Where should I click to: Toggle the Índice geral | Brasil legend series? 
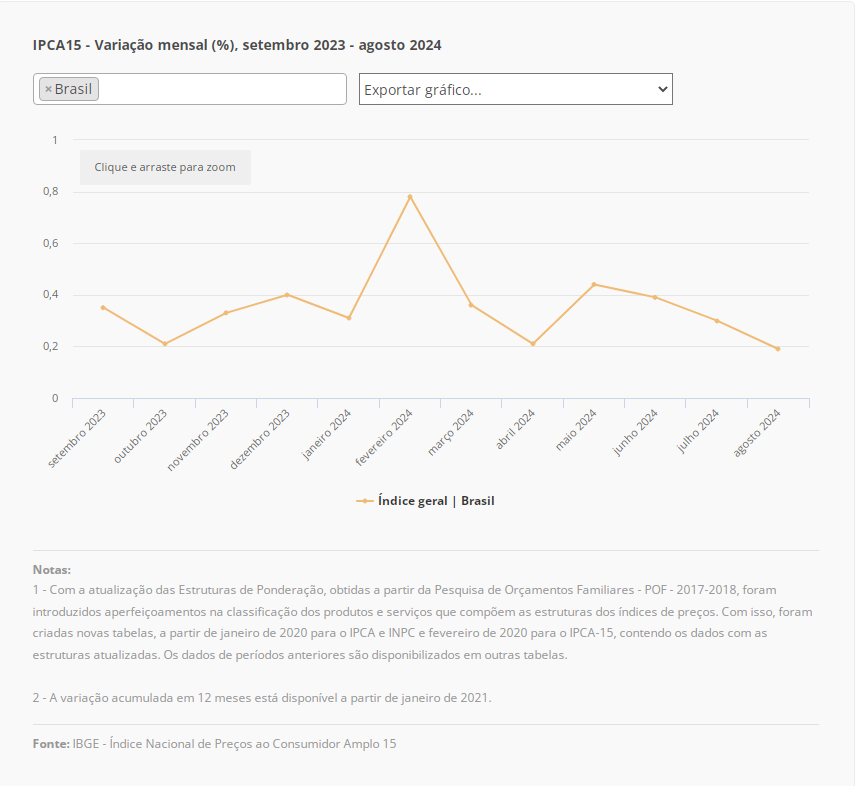(x=436, y=501)
